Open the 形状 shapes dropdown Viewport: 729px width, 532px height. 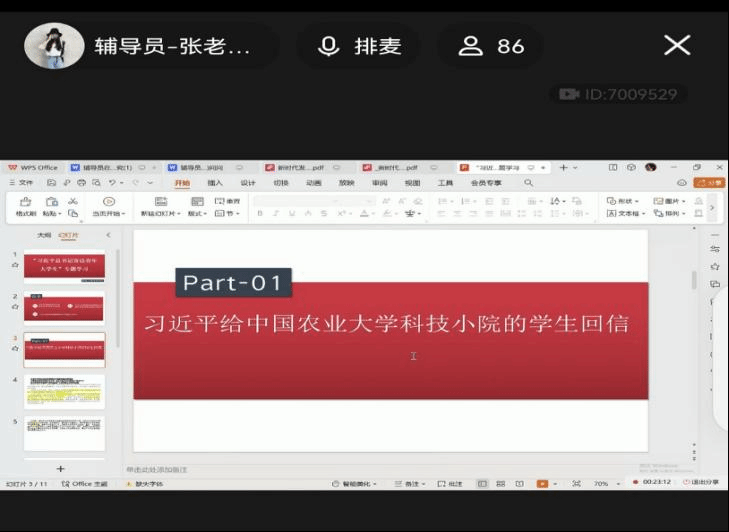(626, 201)
